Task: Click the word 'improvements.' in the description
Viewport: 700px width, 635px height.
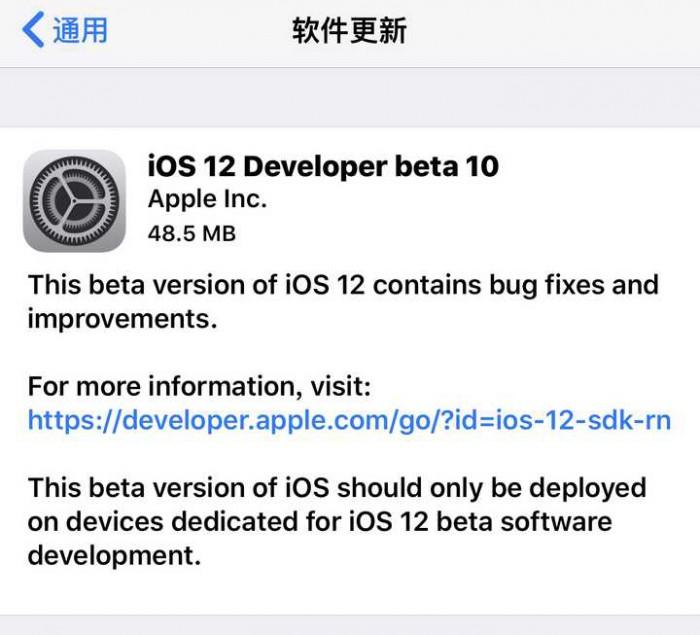Action: tap(122, 318)
